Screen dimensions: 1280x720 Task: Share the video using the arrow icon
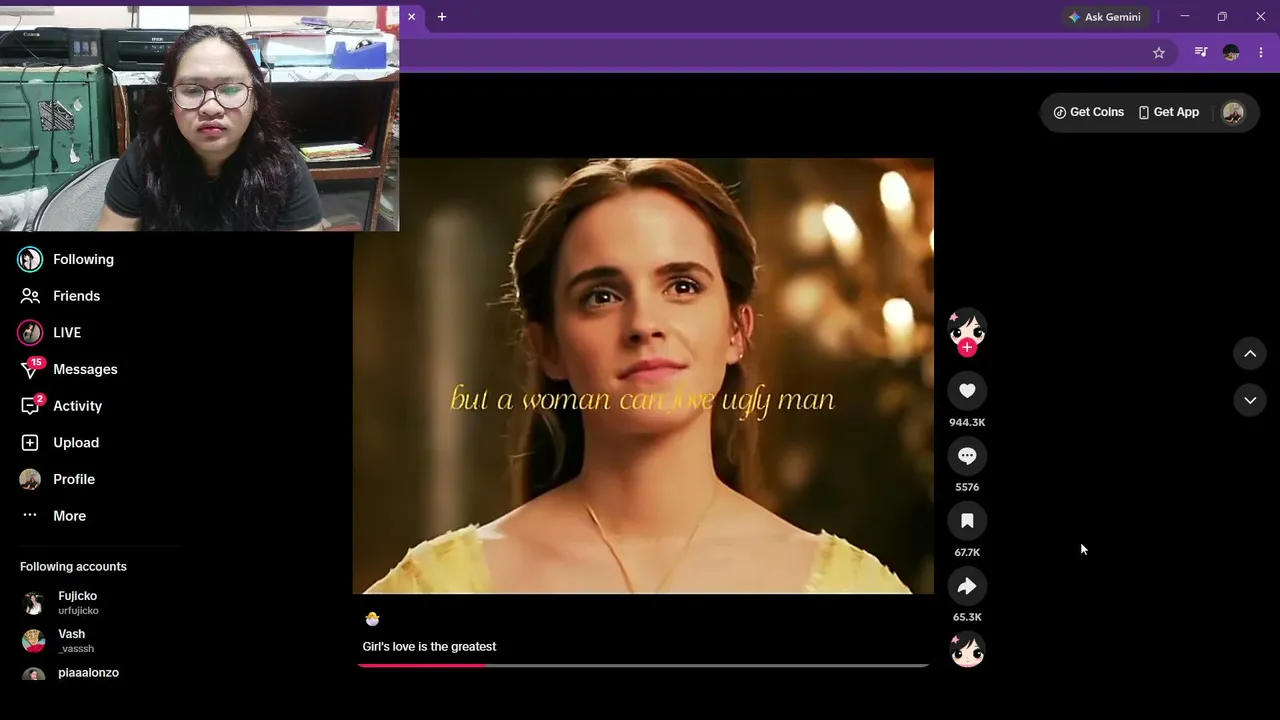coord(967,586)
